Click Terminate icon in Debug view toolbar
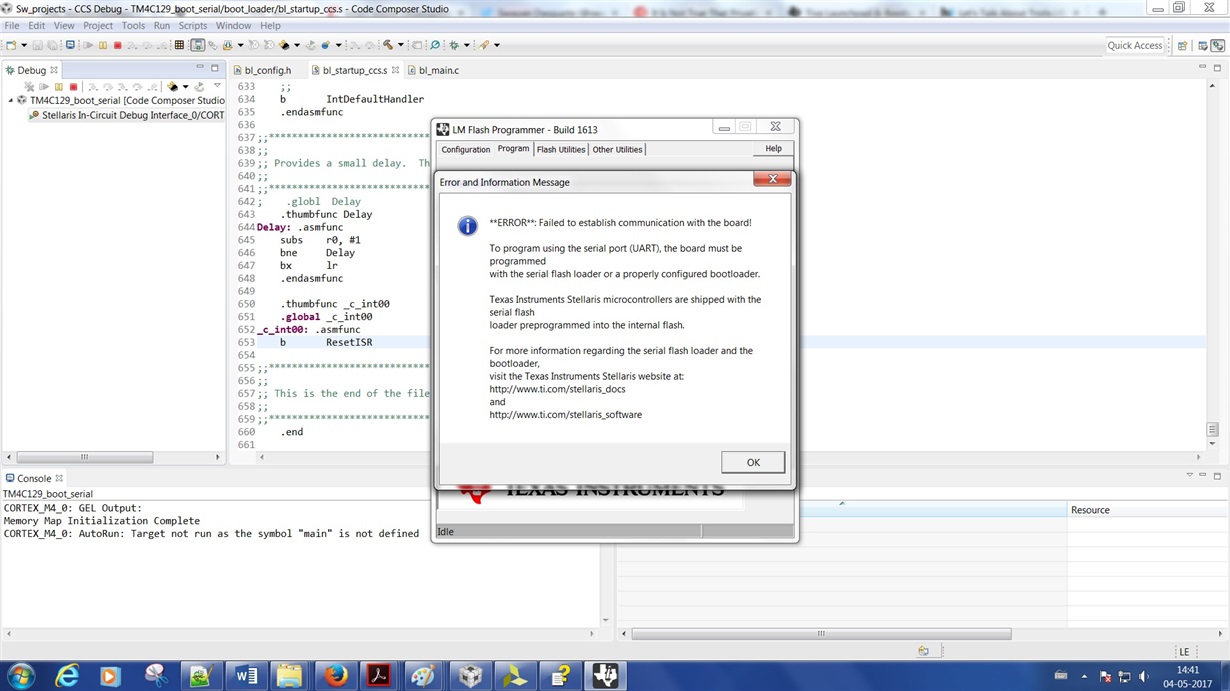The height and width of the screenshot is (691, 1230). [73, 87]
